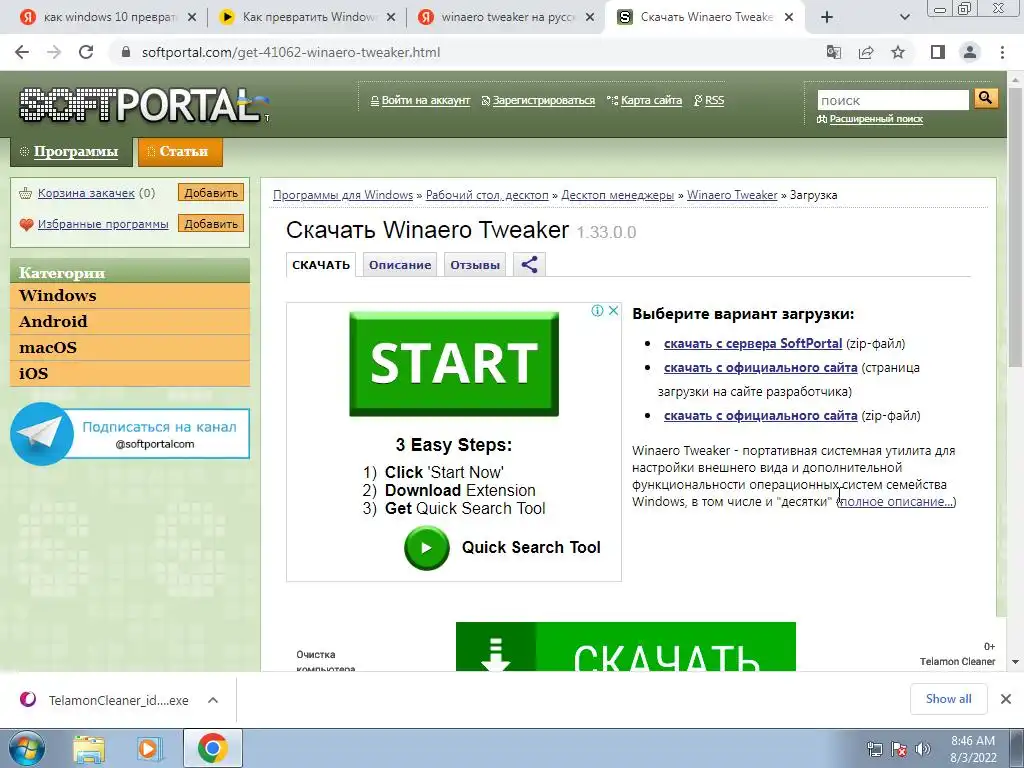Close the START advertisement with X icon

(613, 310)
